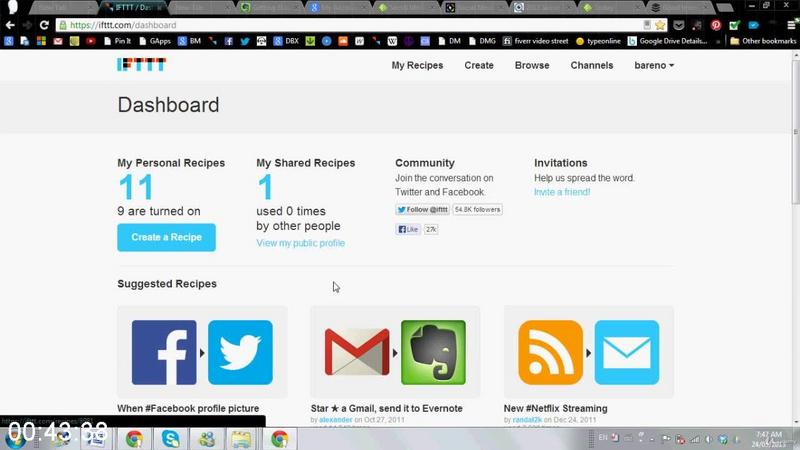Open typeonline bookmark
Image resolution: width=800 pixels, height=450 pixels.
pyautogui.click(x=598, y=41)
